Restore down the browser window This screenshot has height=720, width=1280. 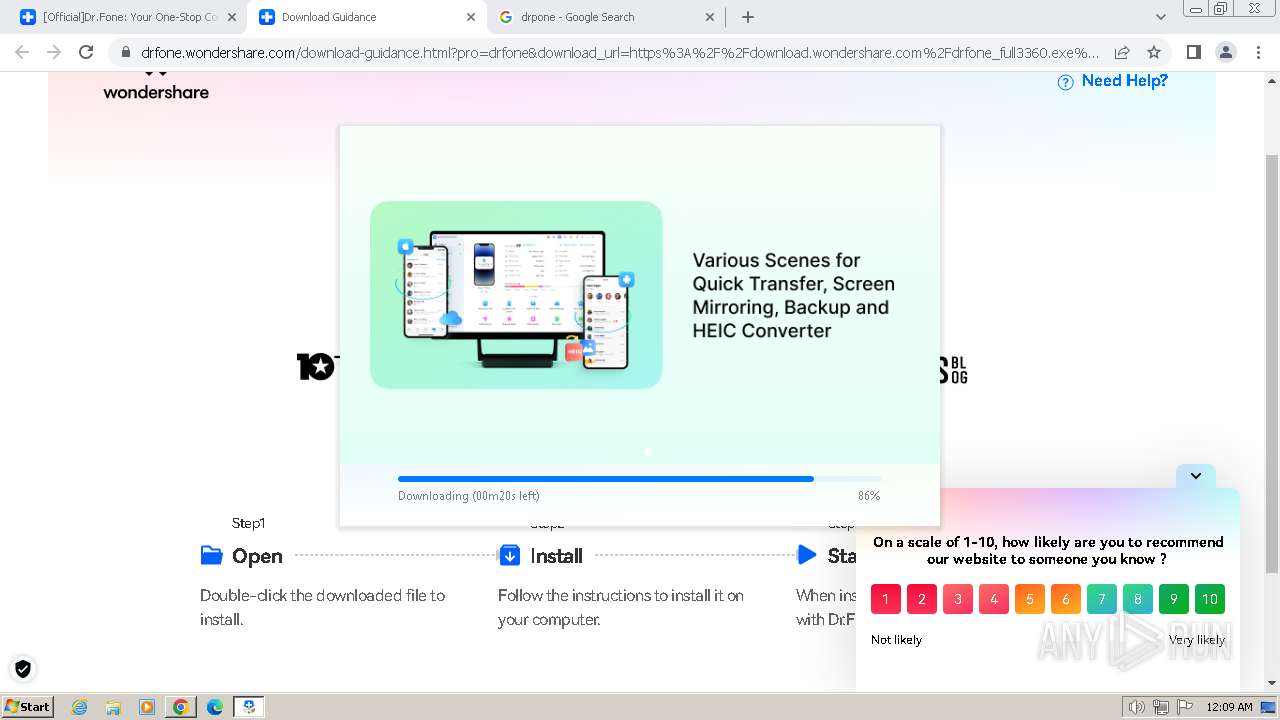pyautogui.click(x=1221, y=8)
